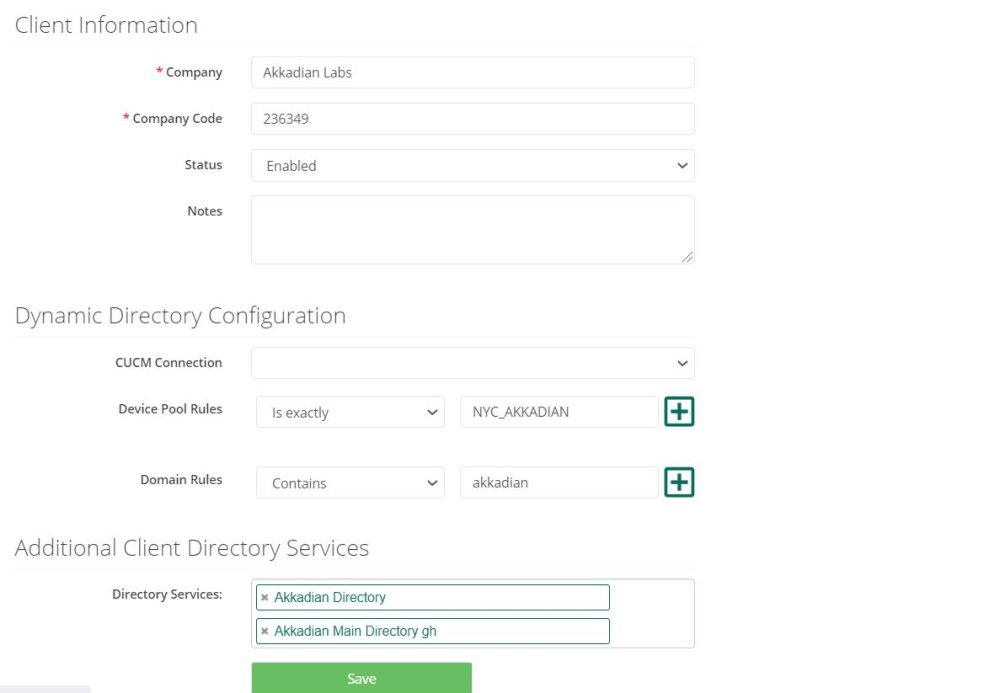Viewport: 1000px width, 693px height.
Task: Click inside the Notes text area
Action: [472, 230]
